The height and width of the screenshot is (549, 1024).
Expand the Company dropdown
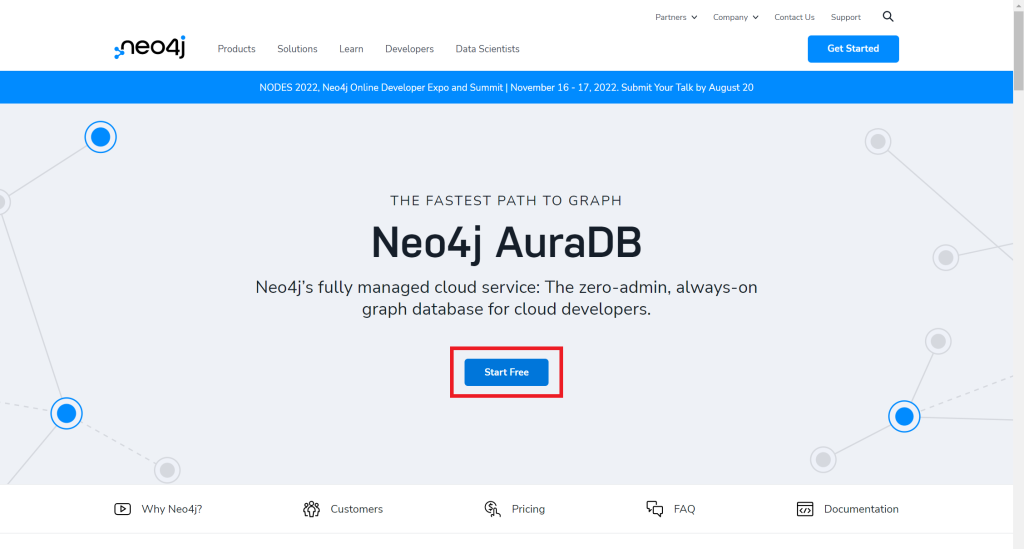coord(735,17)
